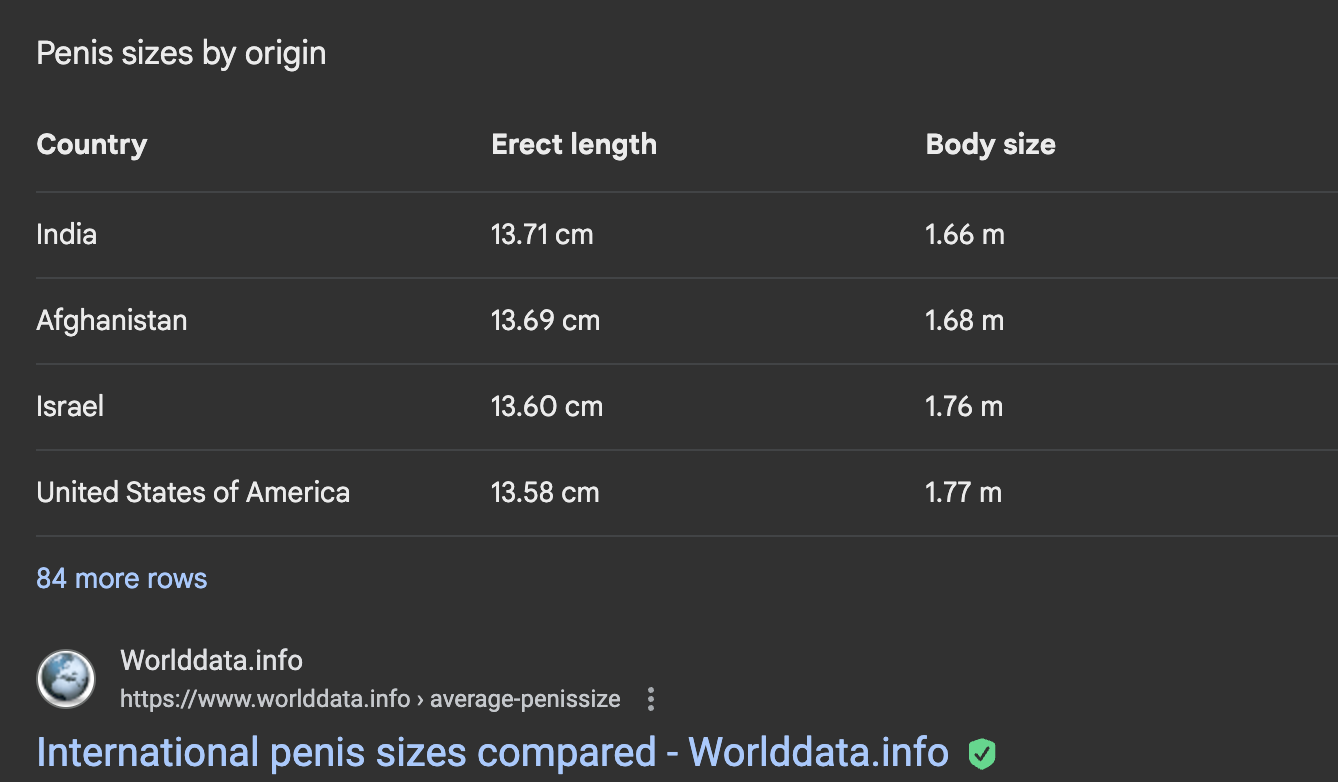Click the Worlddata.info globe favicon
The image size is (1338, 782).
(x=66, y=679)
